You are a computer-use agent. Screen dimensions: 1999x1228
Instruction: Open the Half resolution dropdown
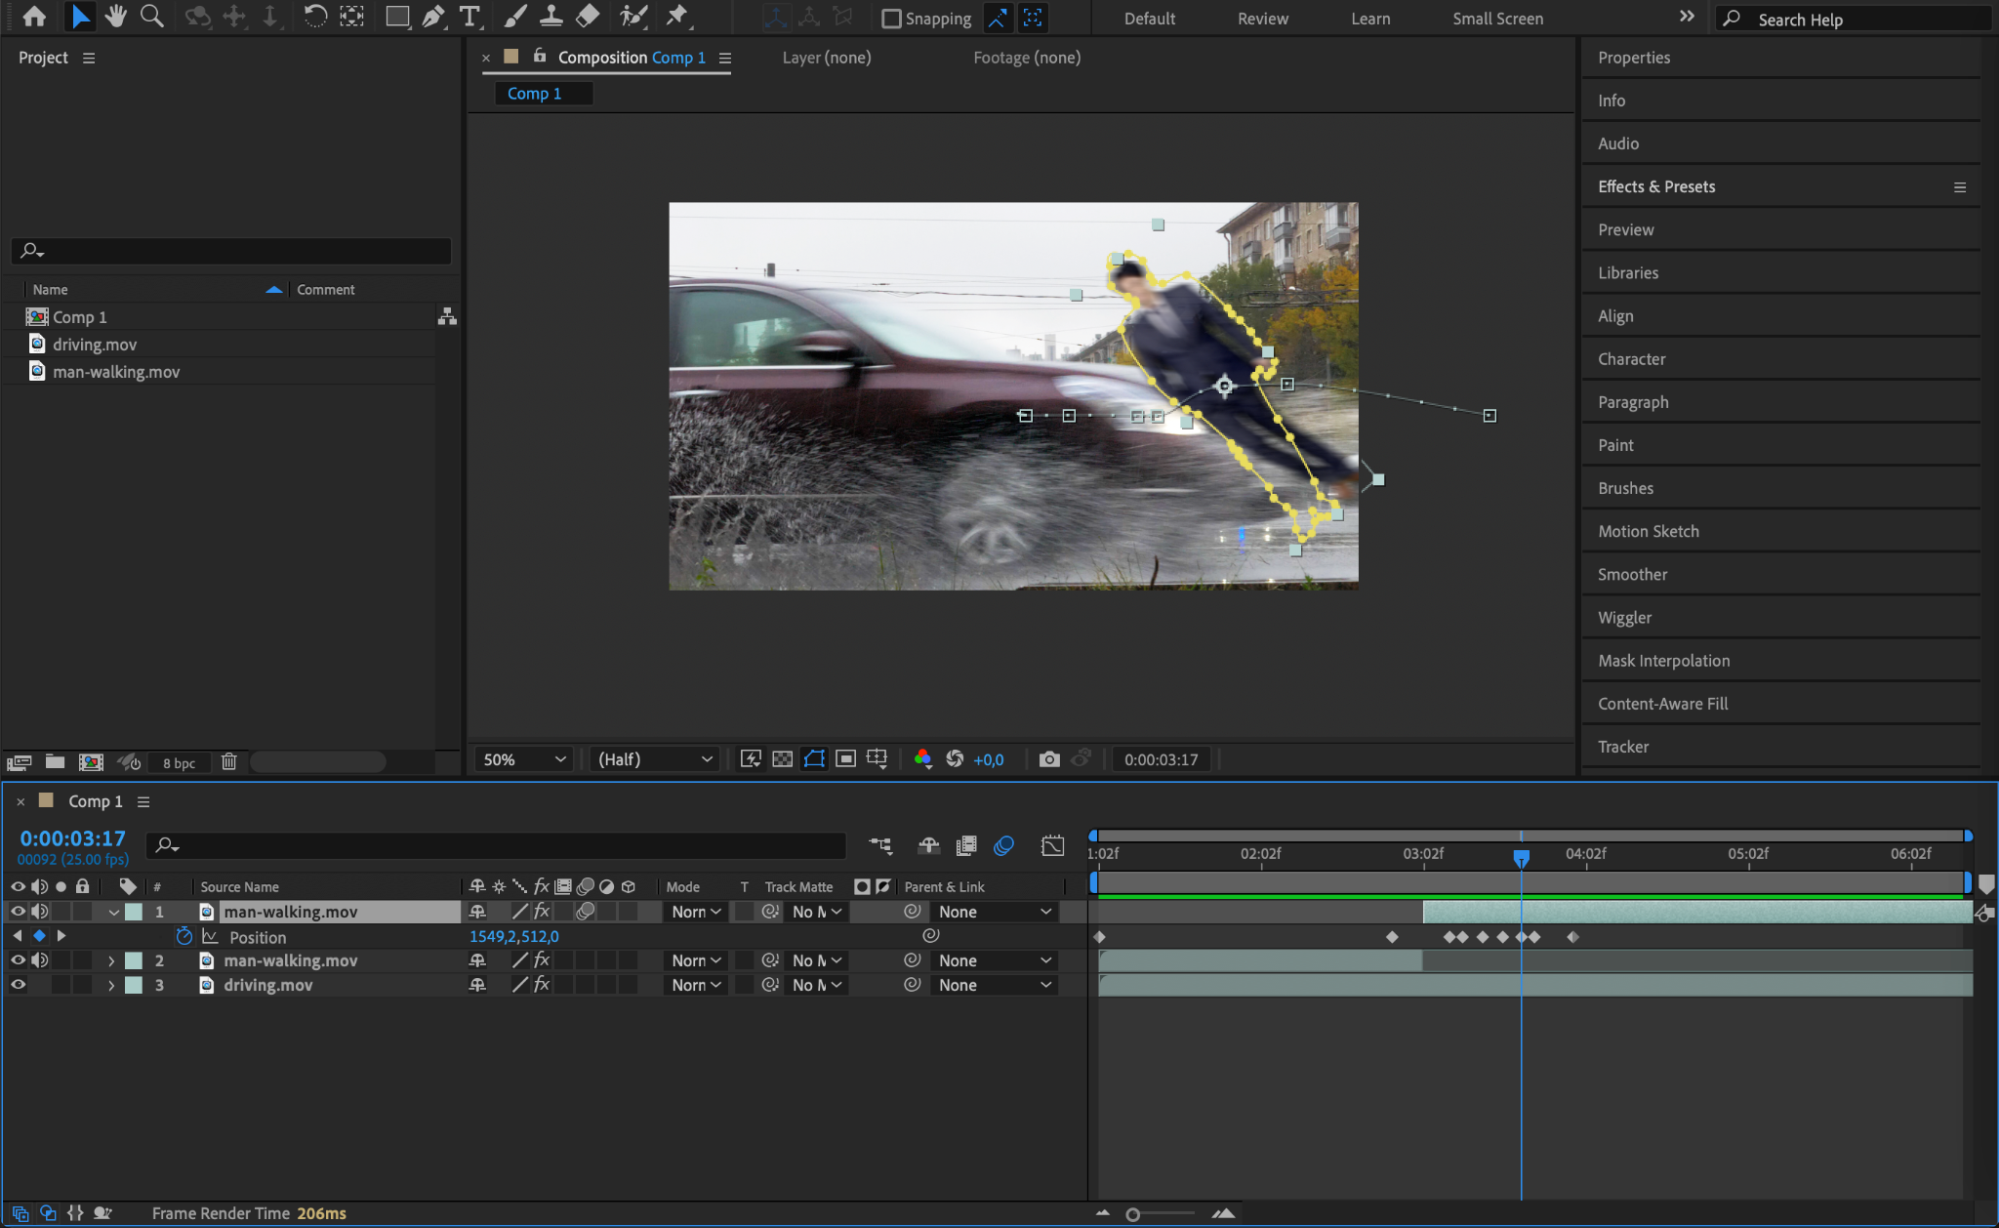point(654,759)
